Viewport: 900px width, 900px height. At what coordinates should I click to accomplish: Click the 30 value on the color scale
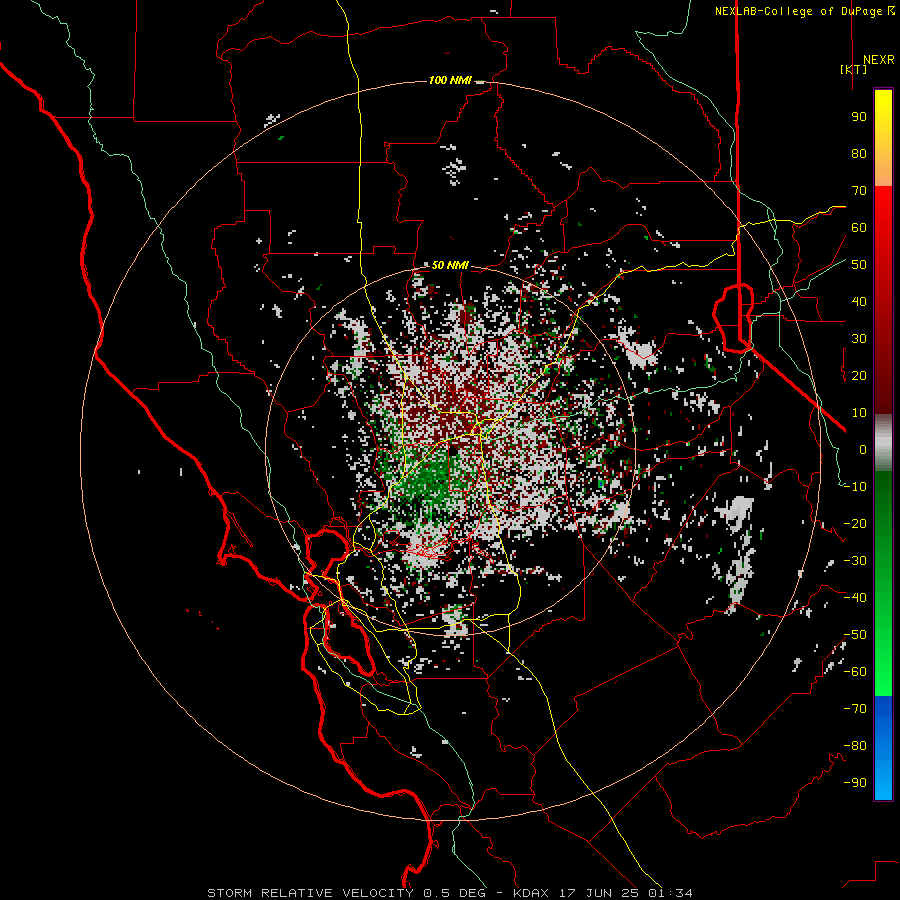pos(859,339)
